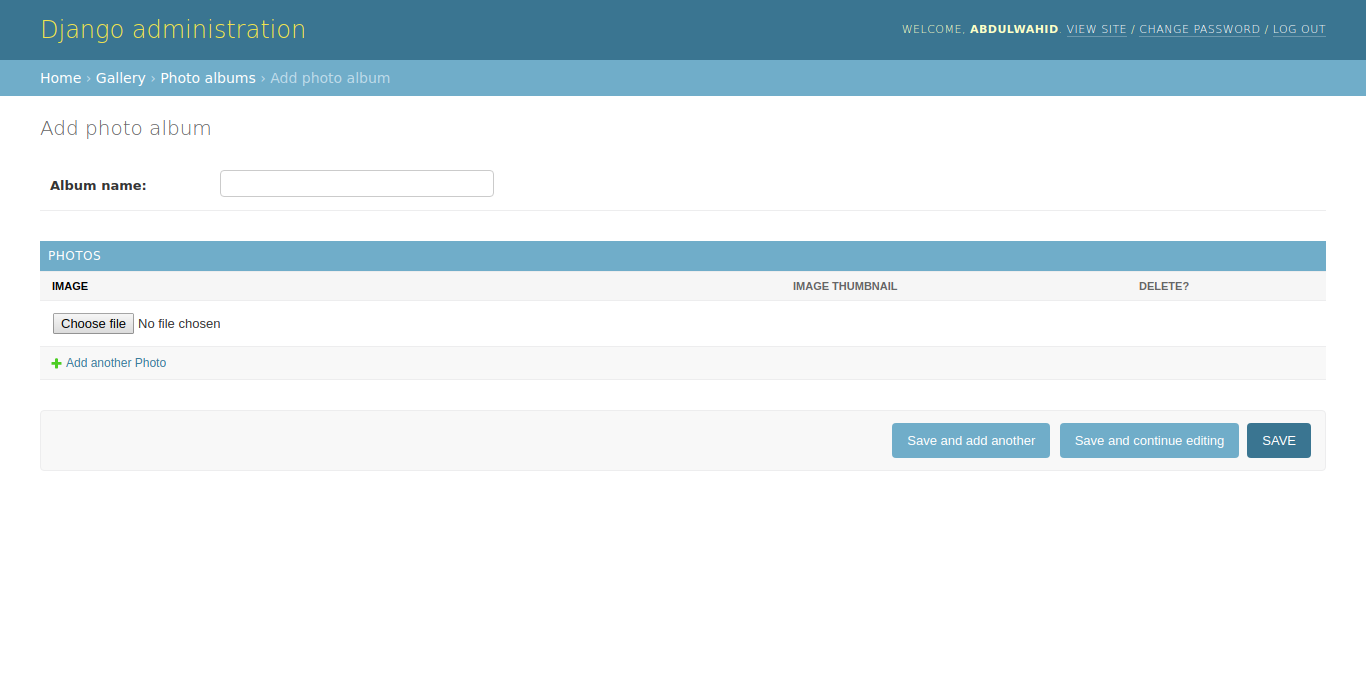Viewport: 1366px width, 678px height.
Task: Open the Choose file button for the image
Action: pos(93,324)
